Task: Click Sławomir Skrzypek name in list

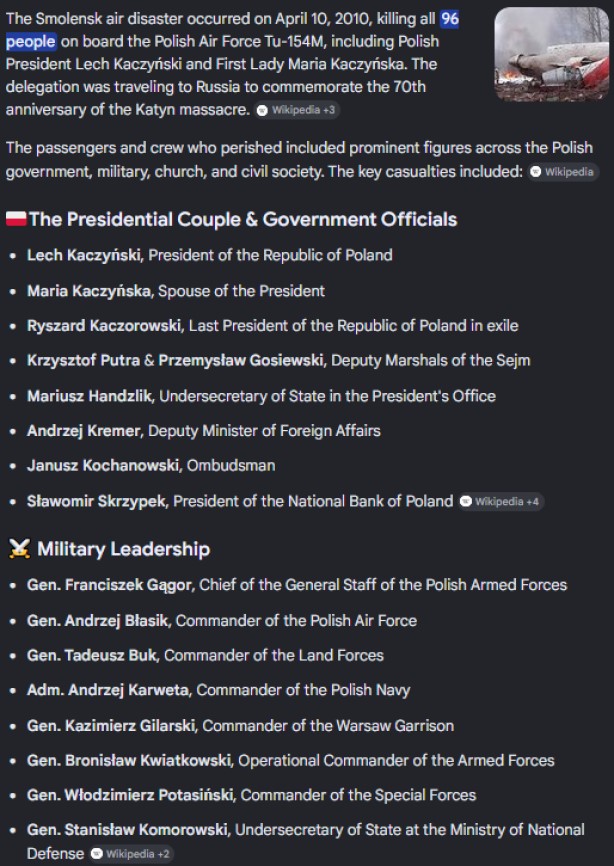Action: pyautogui.click(x=96, y=501)
